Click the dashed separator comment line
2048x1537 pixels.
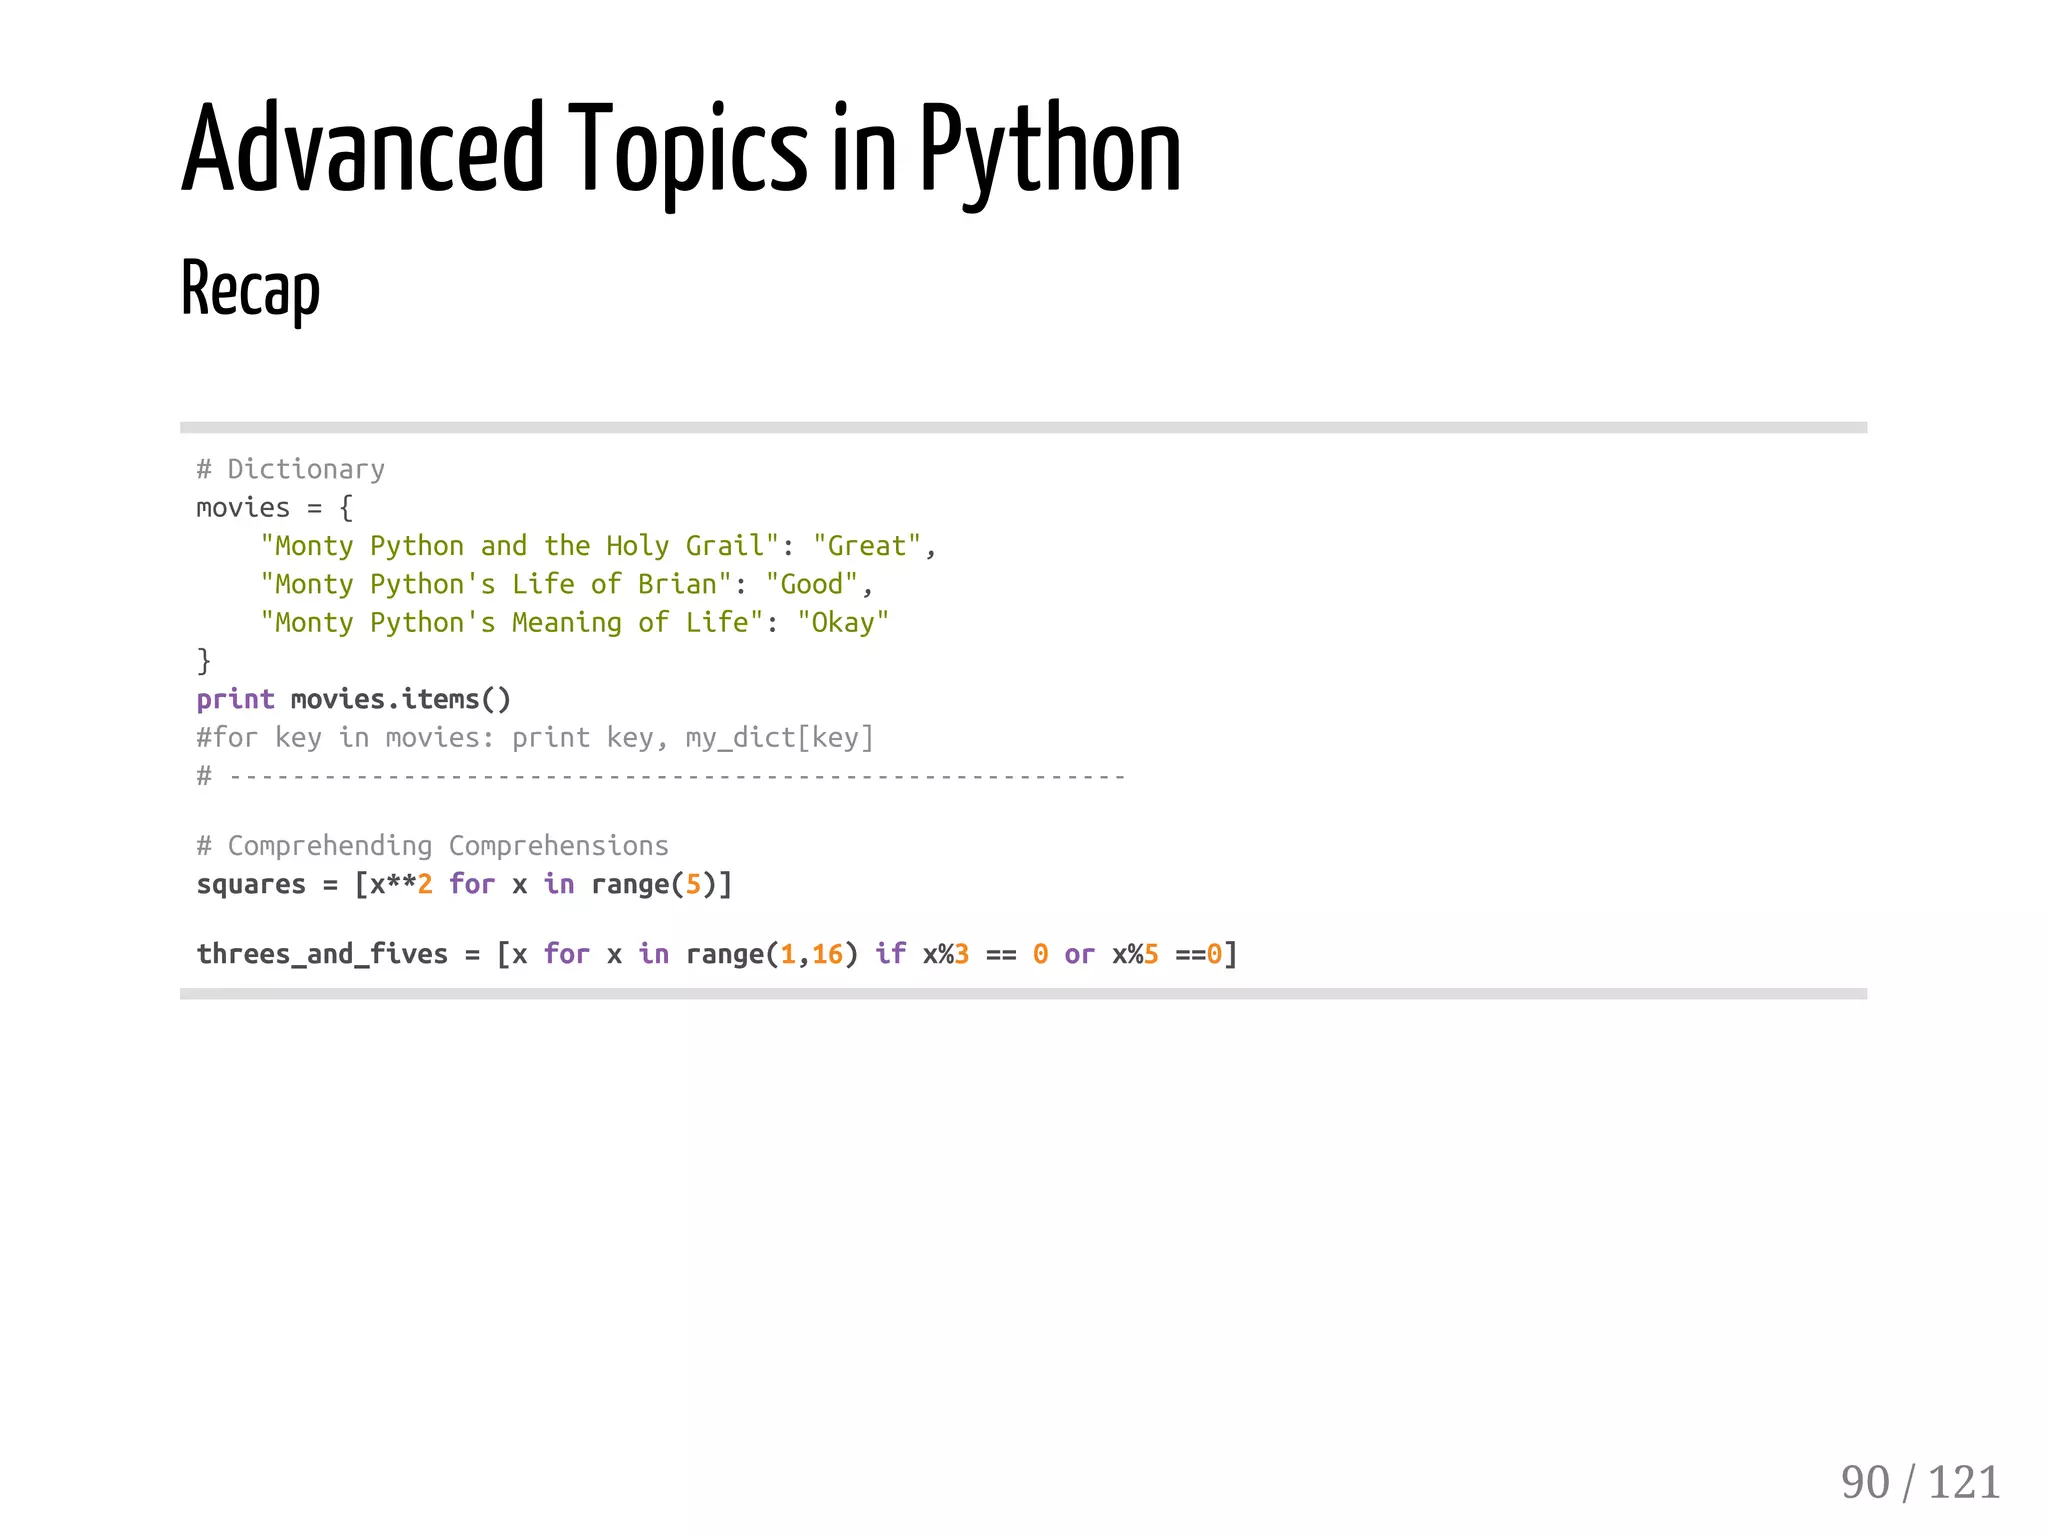(660, 776)
